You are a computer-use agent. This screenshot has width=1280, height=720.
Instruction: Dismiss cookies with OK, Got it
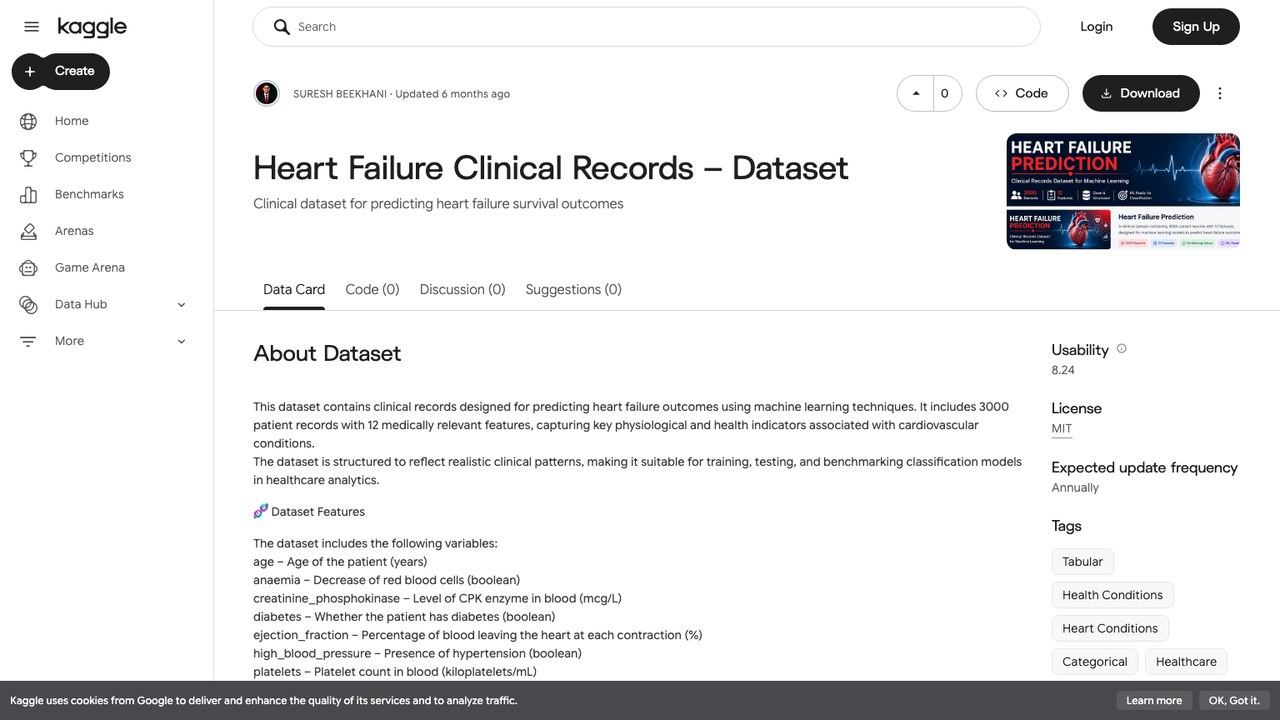(x=1233, y=700)
